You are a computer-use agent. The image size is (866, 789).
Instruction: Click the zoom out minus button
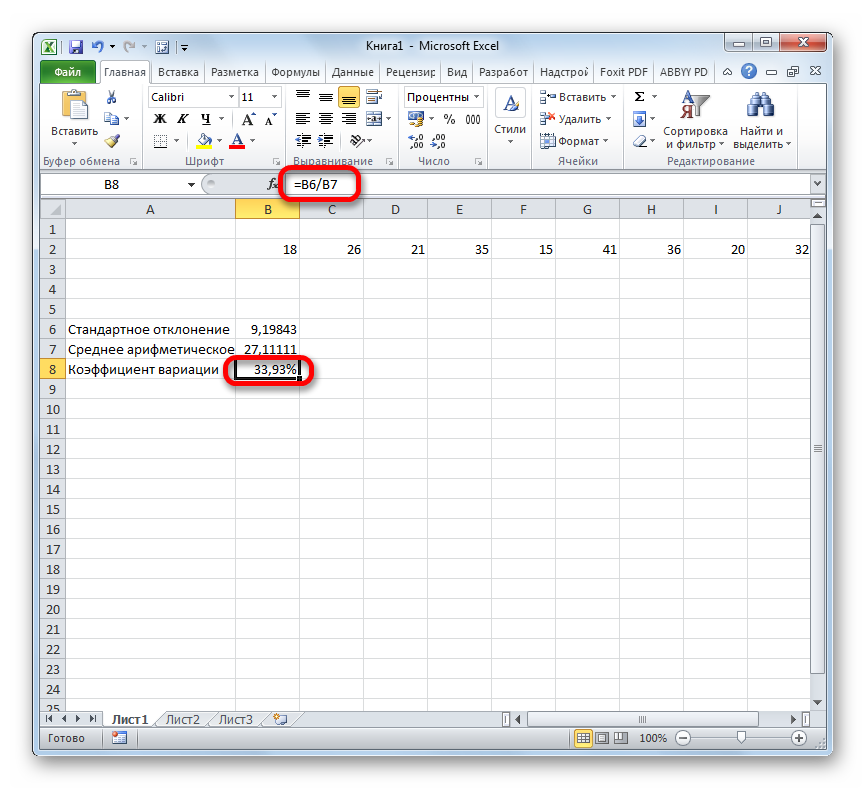[683, 738]
